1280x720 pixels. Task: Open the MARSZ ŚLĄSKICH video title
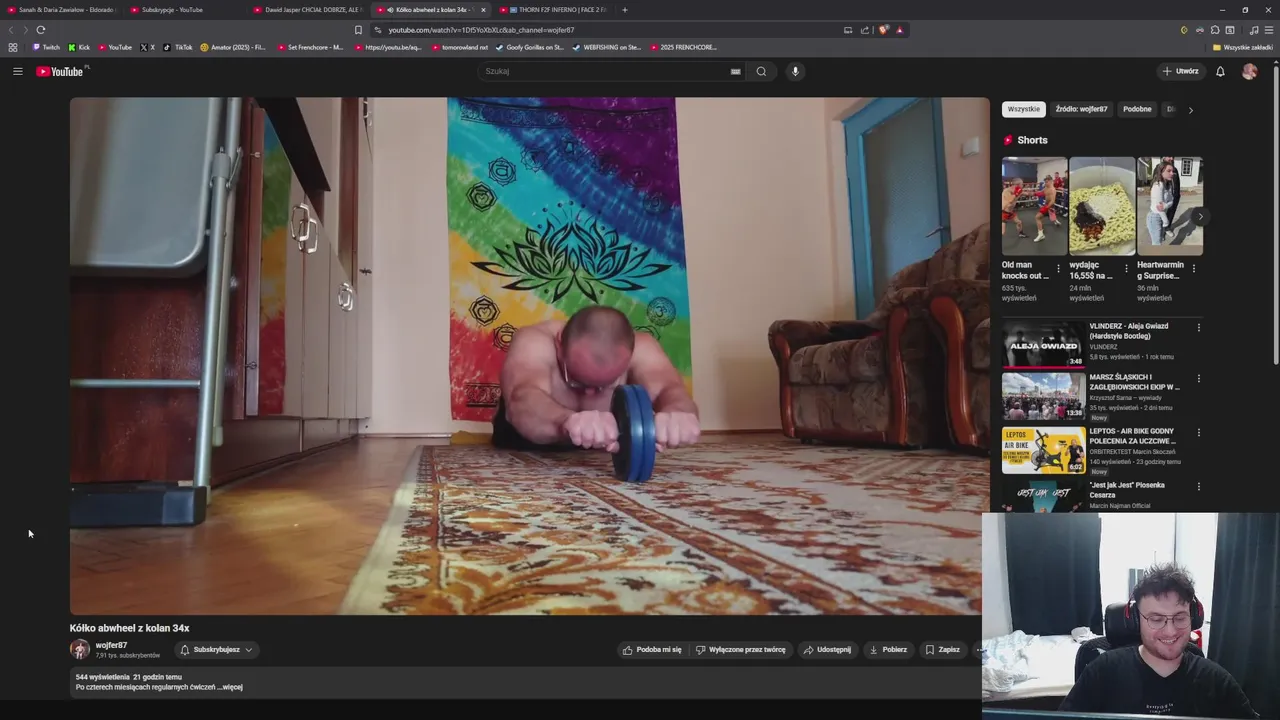pos(1135,382)
